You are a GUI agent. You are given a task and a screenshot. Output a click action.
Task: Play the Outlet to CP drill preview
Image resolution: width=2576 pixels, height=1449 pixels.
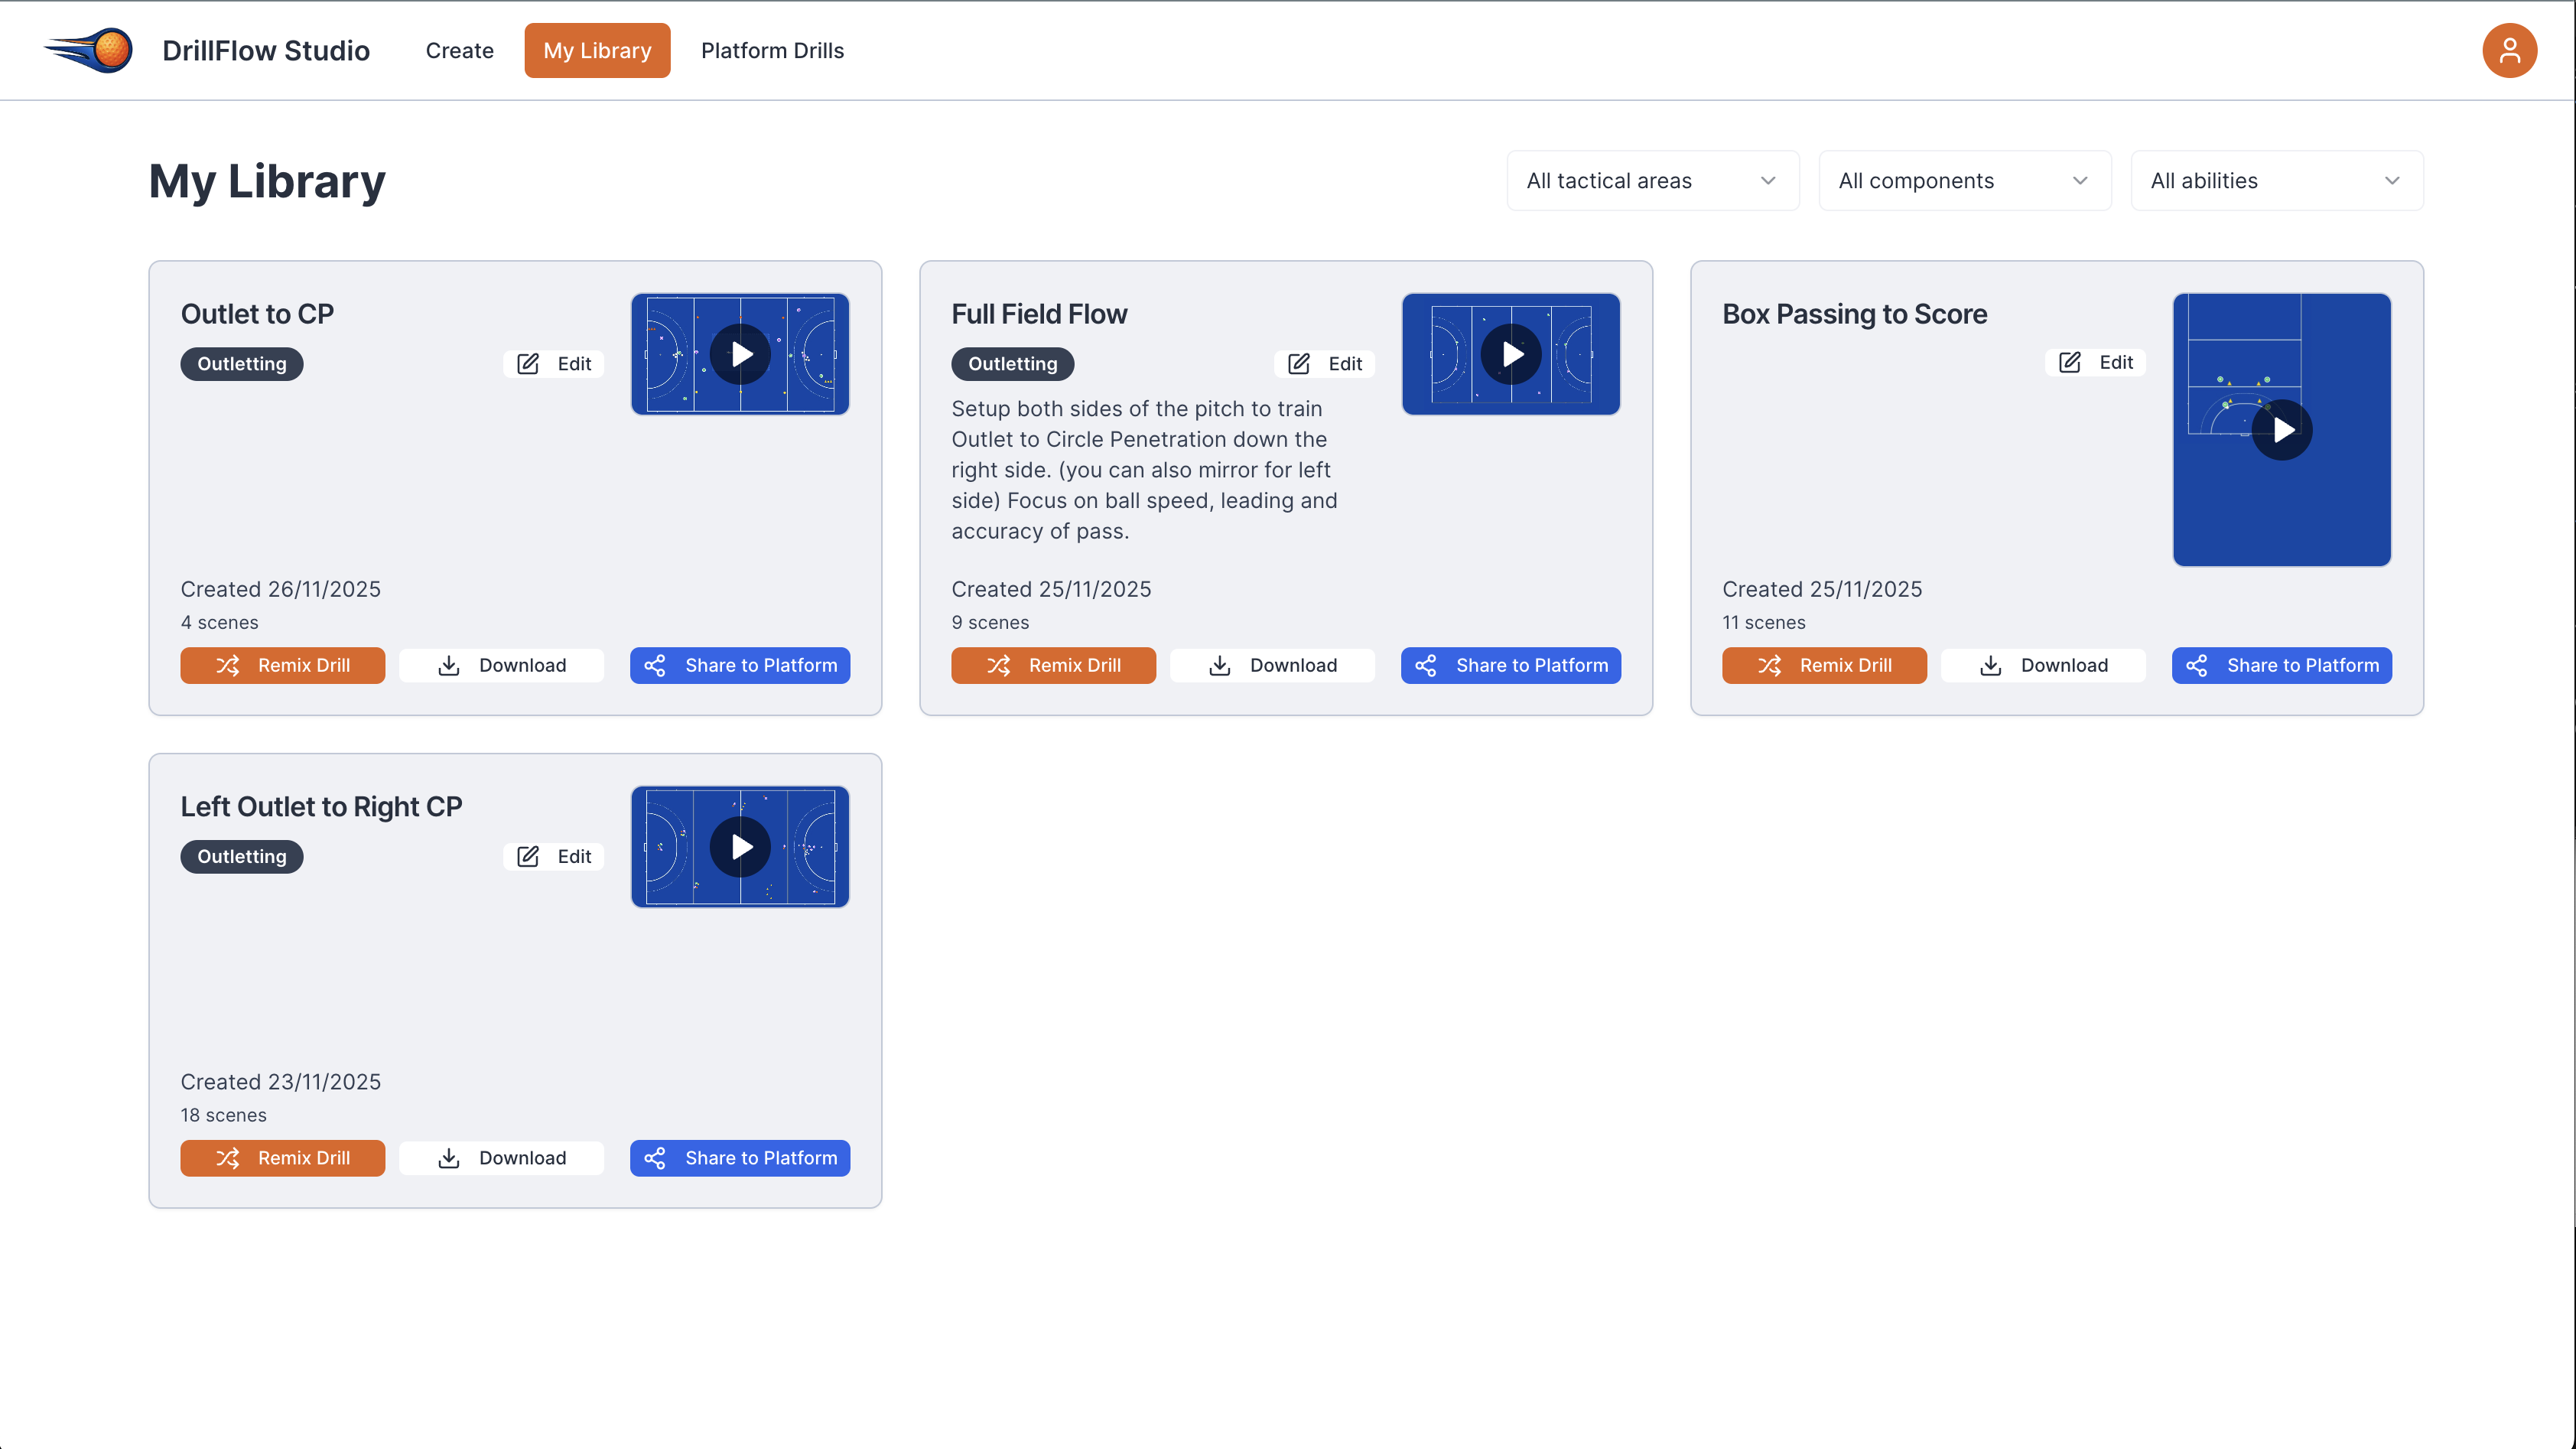[x=740, y=354]
